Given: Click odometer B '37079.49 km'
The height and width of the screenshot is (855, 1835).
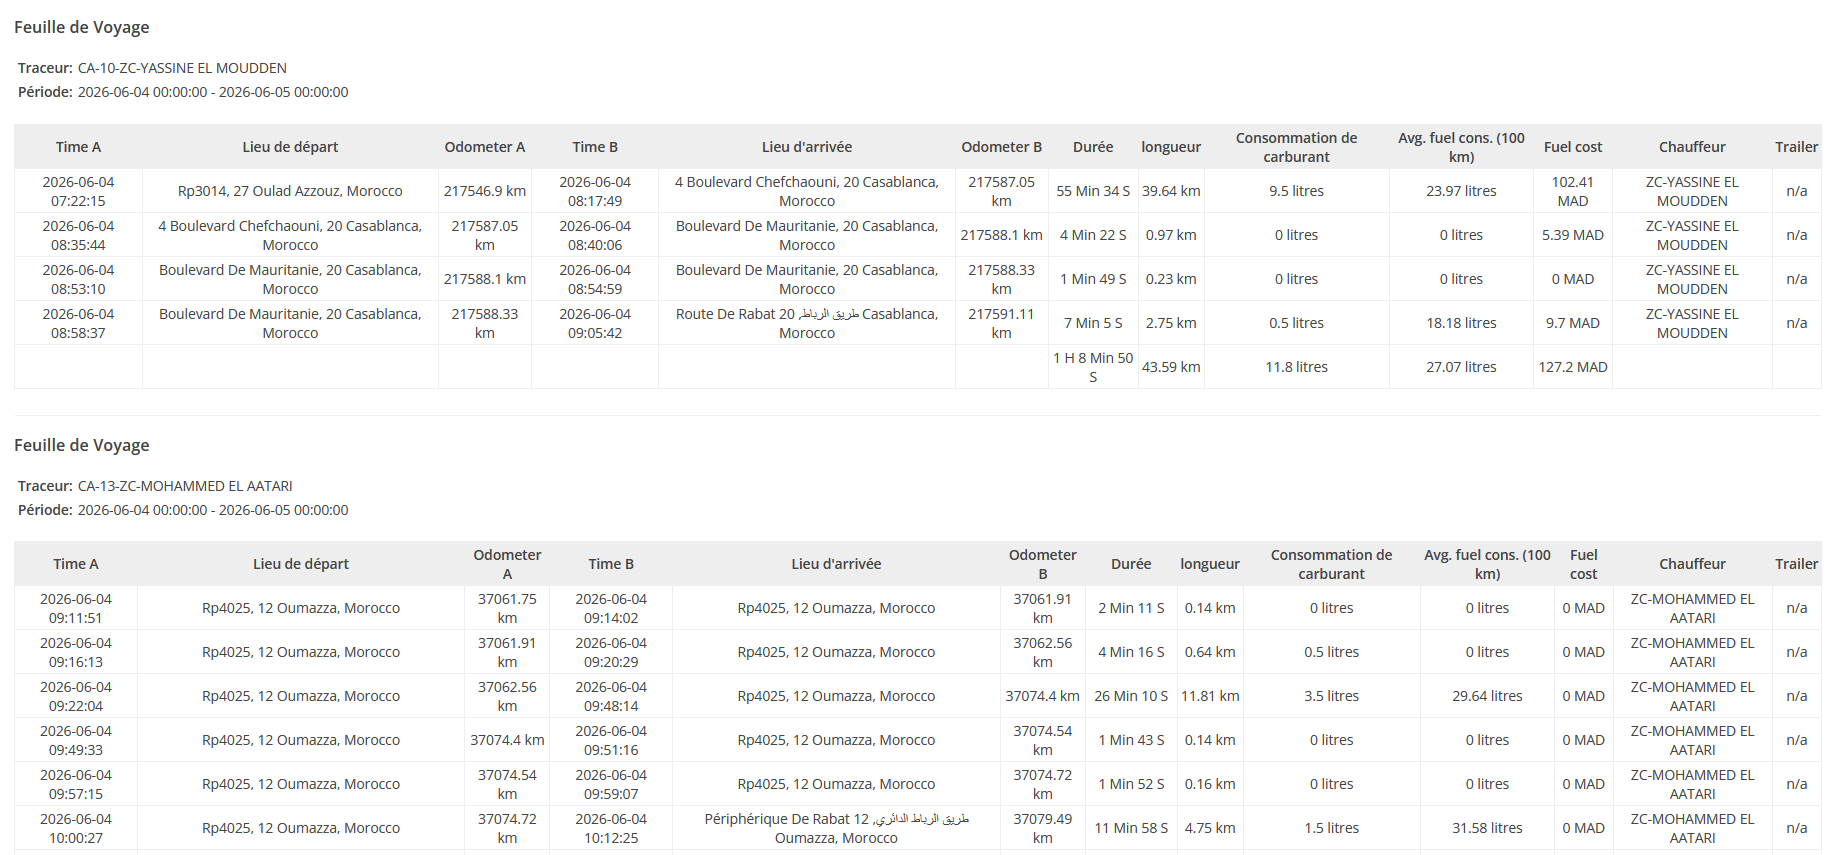Looking at the screenshot, I should point(1042,828).
